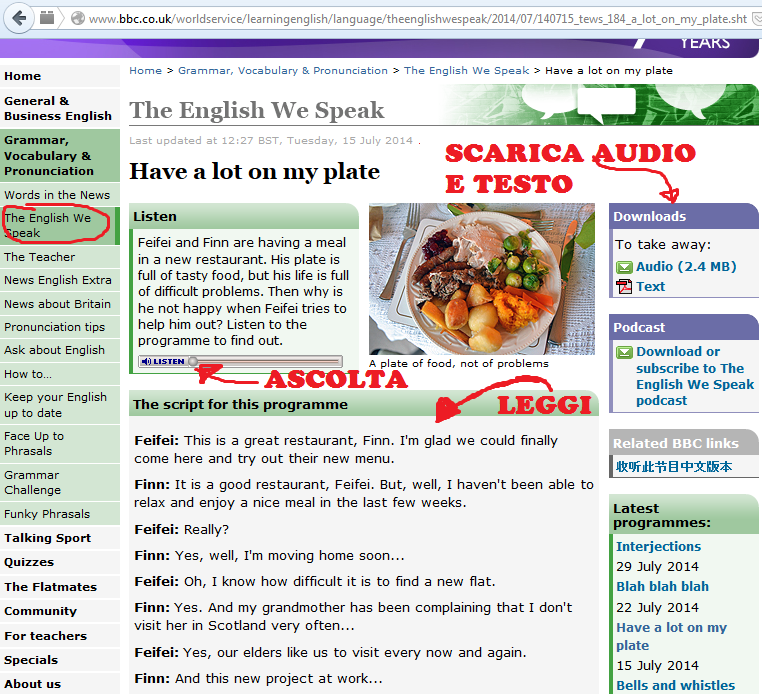Click the browser back arrow button
The width and height of the screenshot is (762, 694).
tap(19, 18)
